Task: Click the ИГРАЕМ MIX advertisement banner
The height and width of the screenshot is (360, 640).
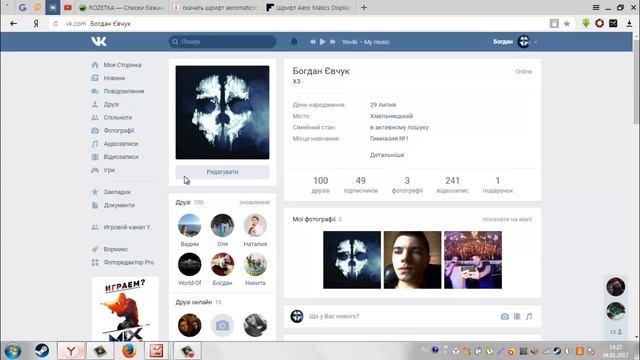Action: [125, 309]
